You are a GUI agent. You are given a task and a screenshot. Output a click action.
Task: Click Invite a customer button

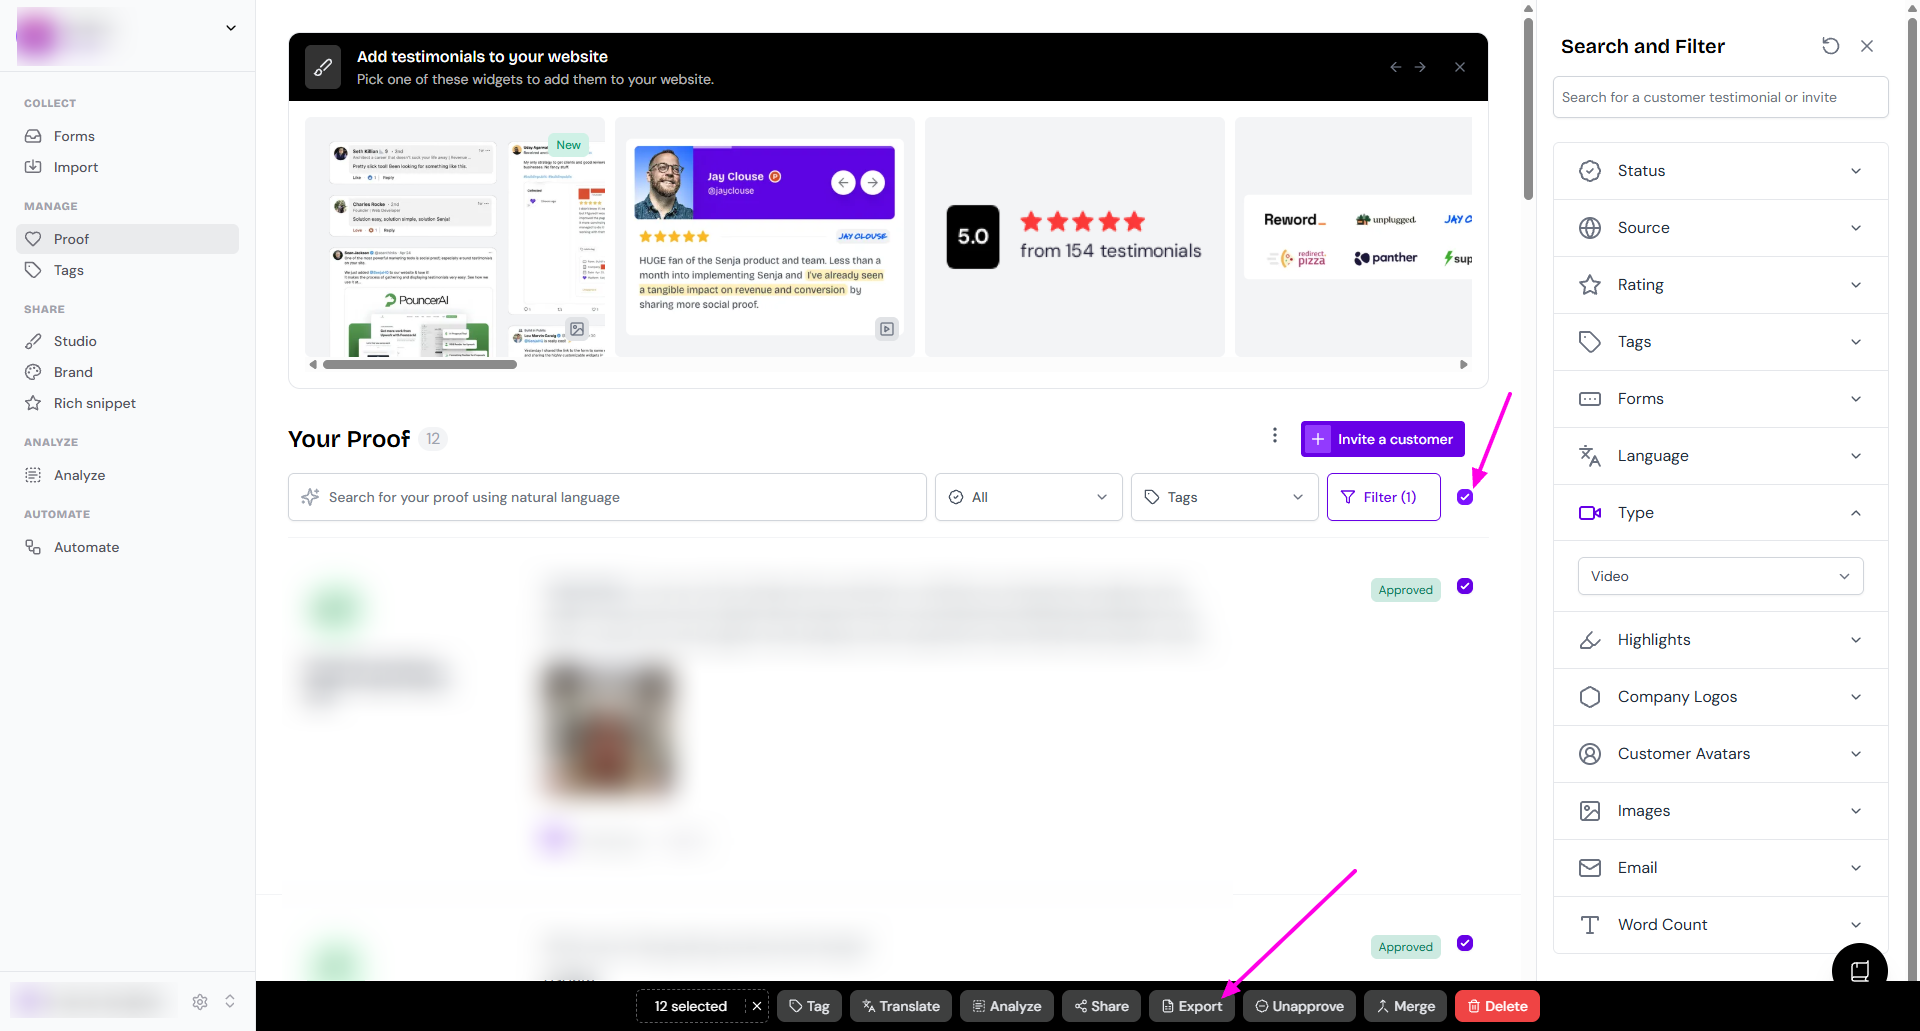pyautogui.click(x=1382, y=439)
